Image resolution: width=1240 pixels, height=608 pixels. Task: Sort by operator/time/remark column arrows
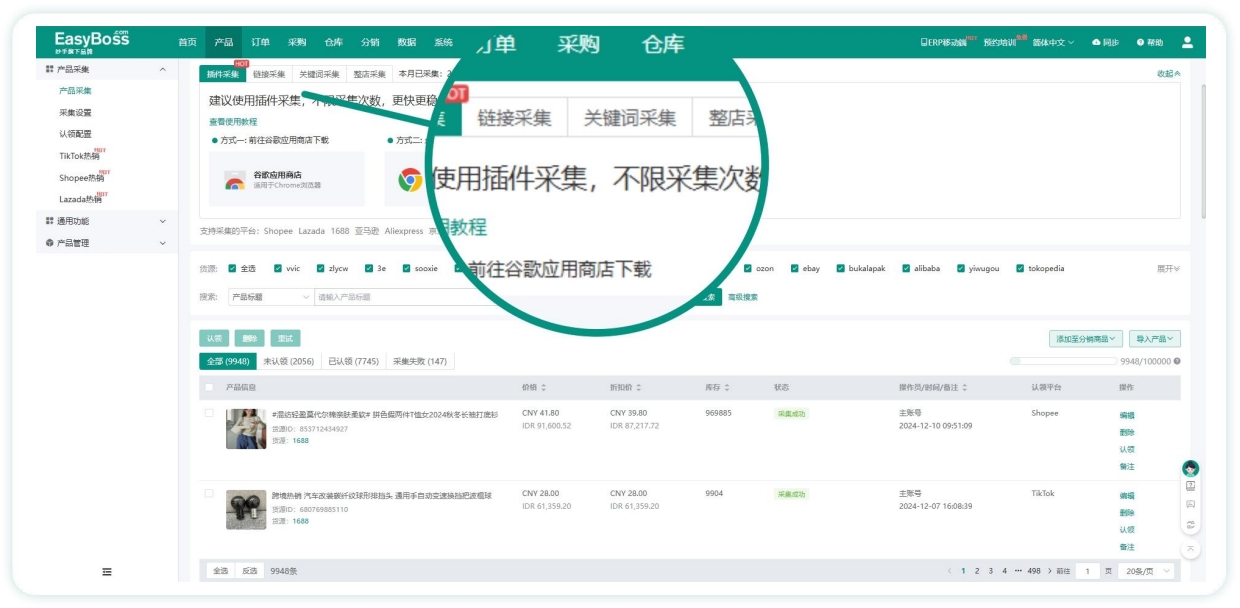[965, 387]
